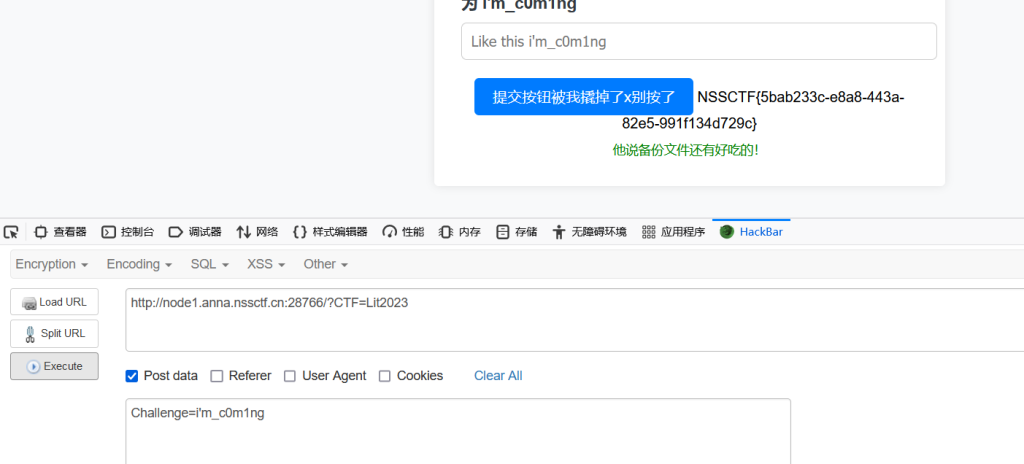Focus the HackBar URL text area
This screenshot has height=464, width=1024.
tap(575, 320)
